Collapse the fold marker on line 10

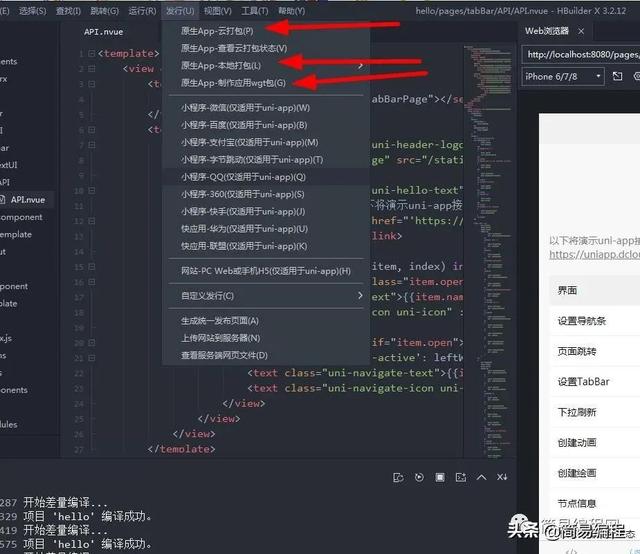91,191
